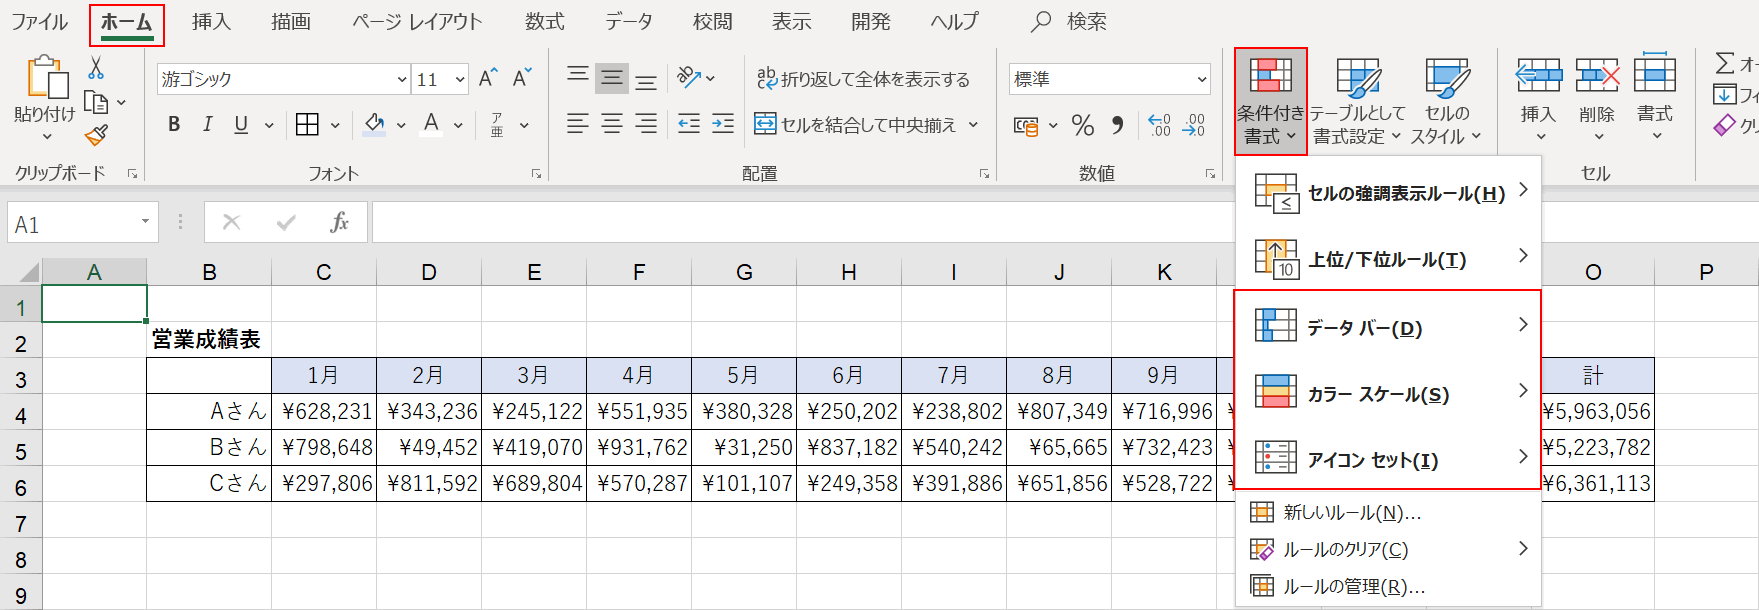
Task: Choose New Rule (新しいルール) option
Action: (x=1351, y=513)
